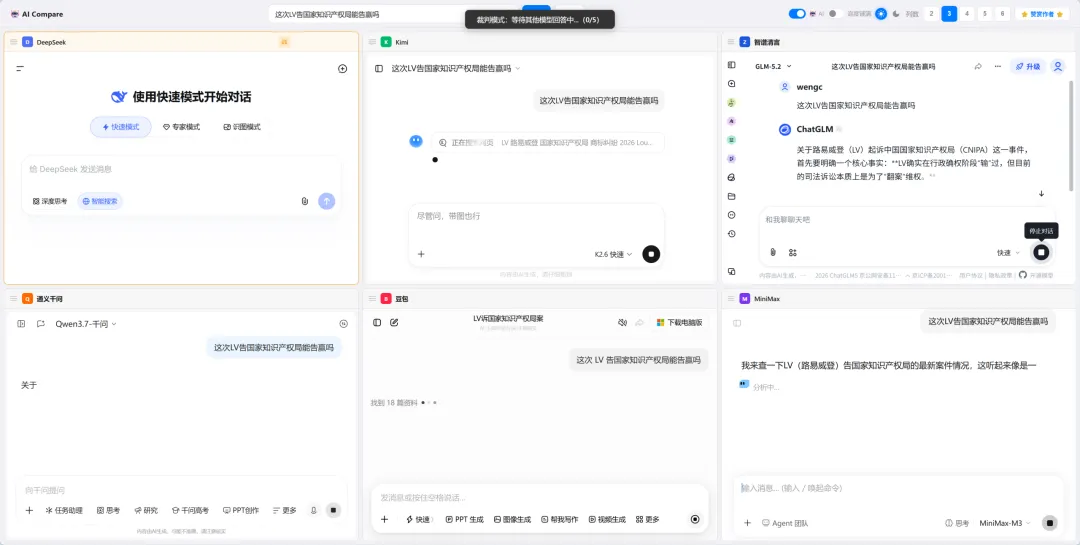This screenshot has height=545, width=1080.
Task: Mute Doubao speaker icon
Action: click(x=622, y=322)
